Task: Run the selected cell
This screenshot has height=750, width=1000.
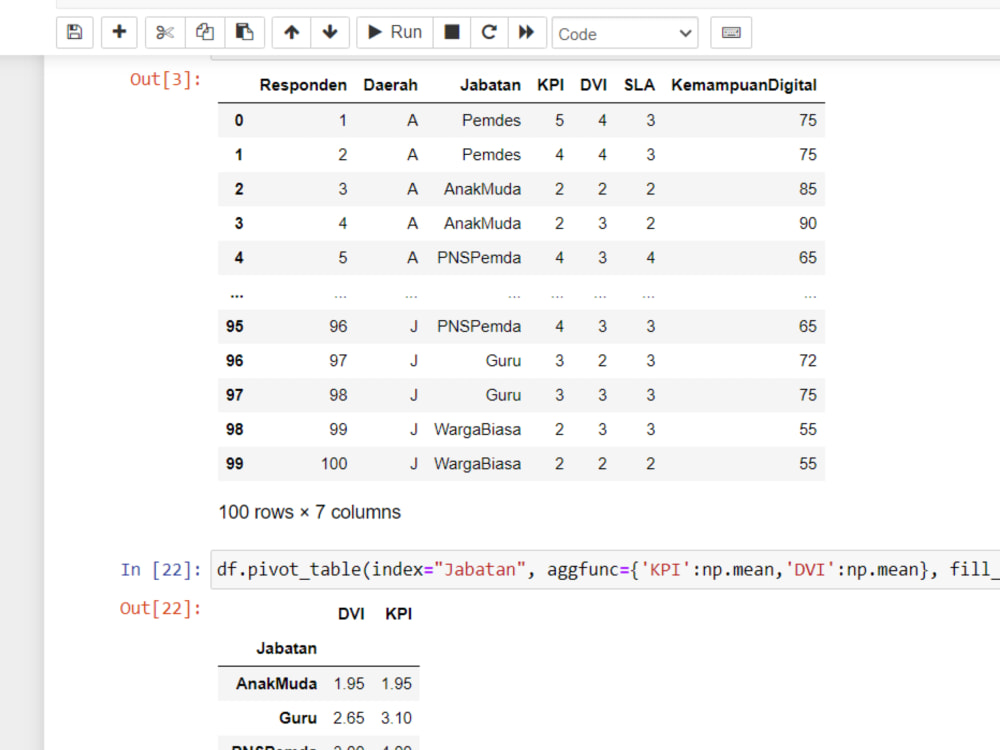Action: (393, 32)
